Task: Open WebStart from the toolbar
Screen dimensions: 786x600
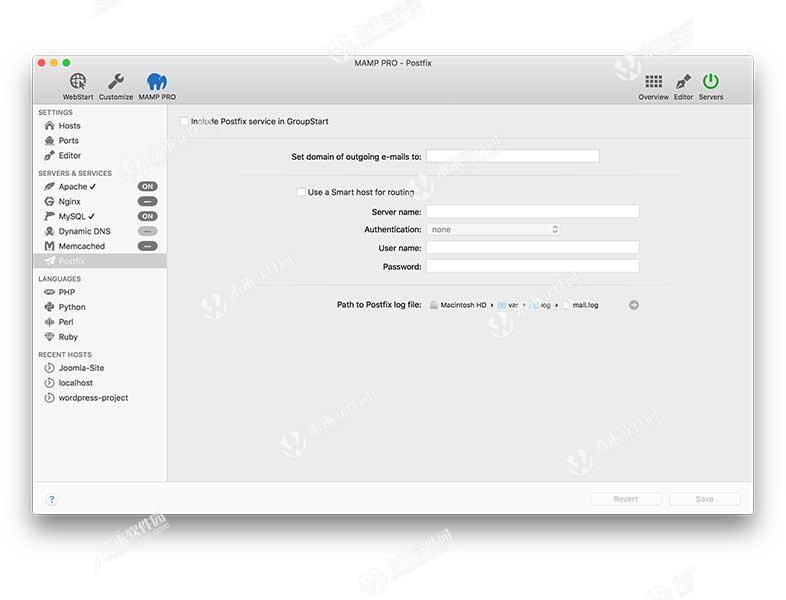Action: click(78, 86)
